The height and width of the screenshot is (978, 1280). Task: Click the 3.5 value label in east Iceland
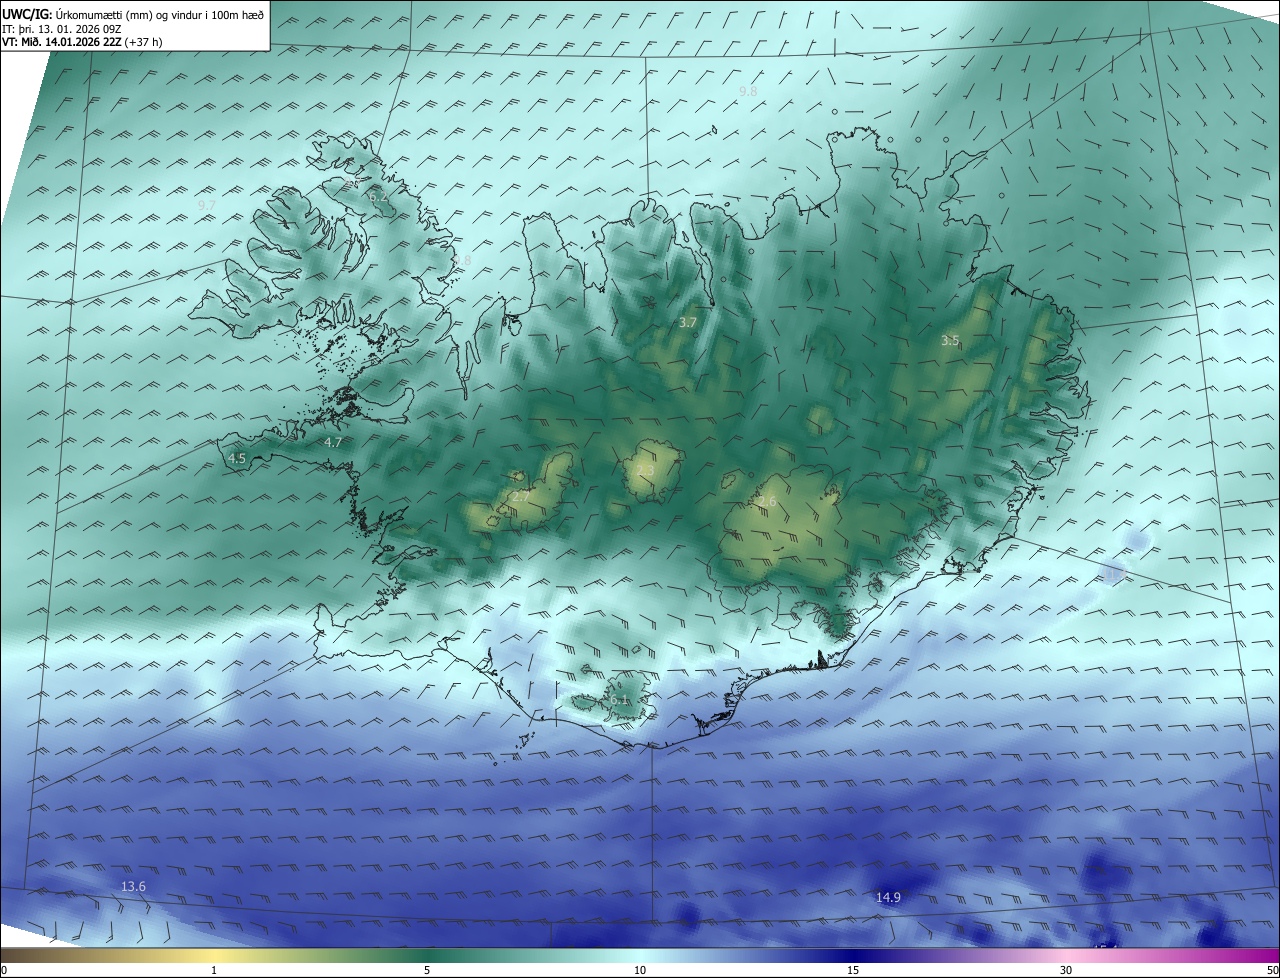[950, 341]
